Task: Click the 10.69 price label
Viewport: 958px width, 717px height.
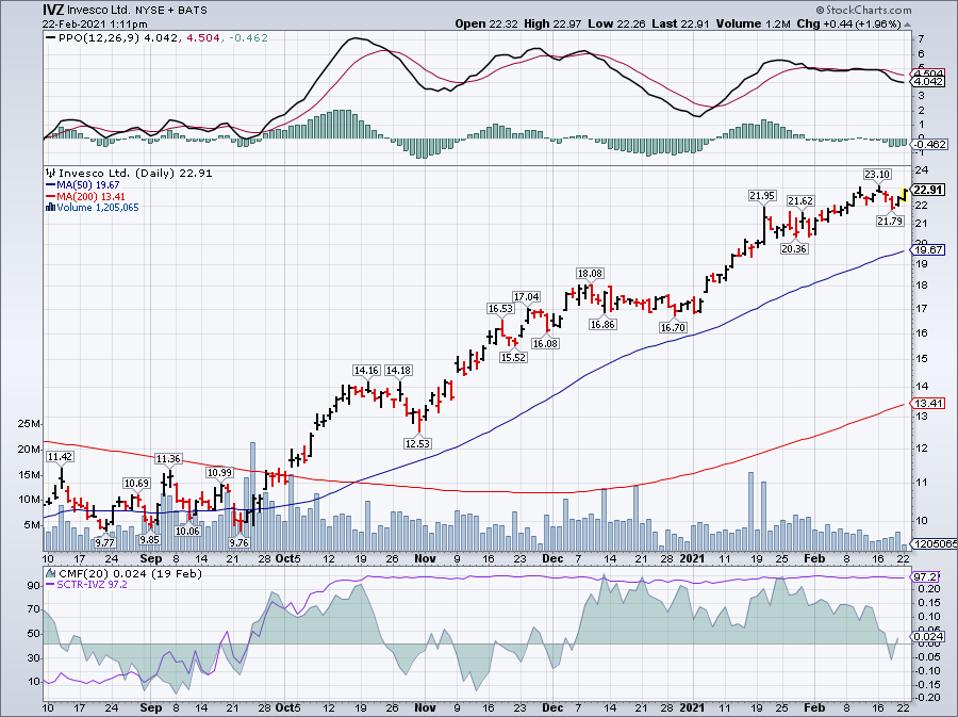Action: [136, 483]
